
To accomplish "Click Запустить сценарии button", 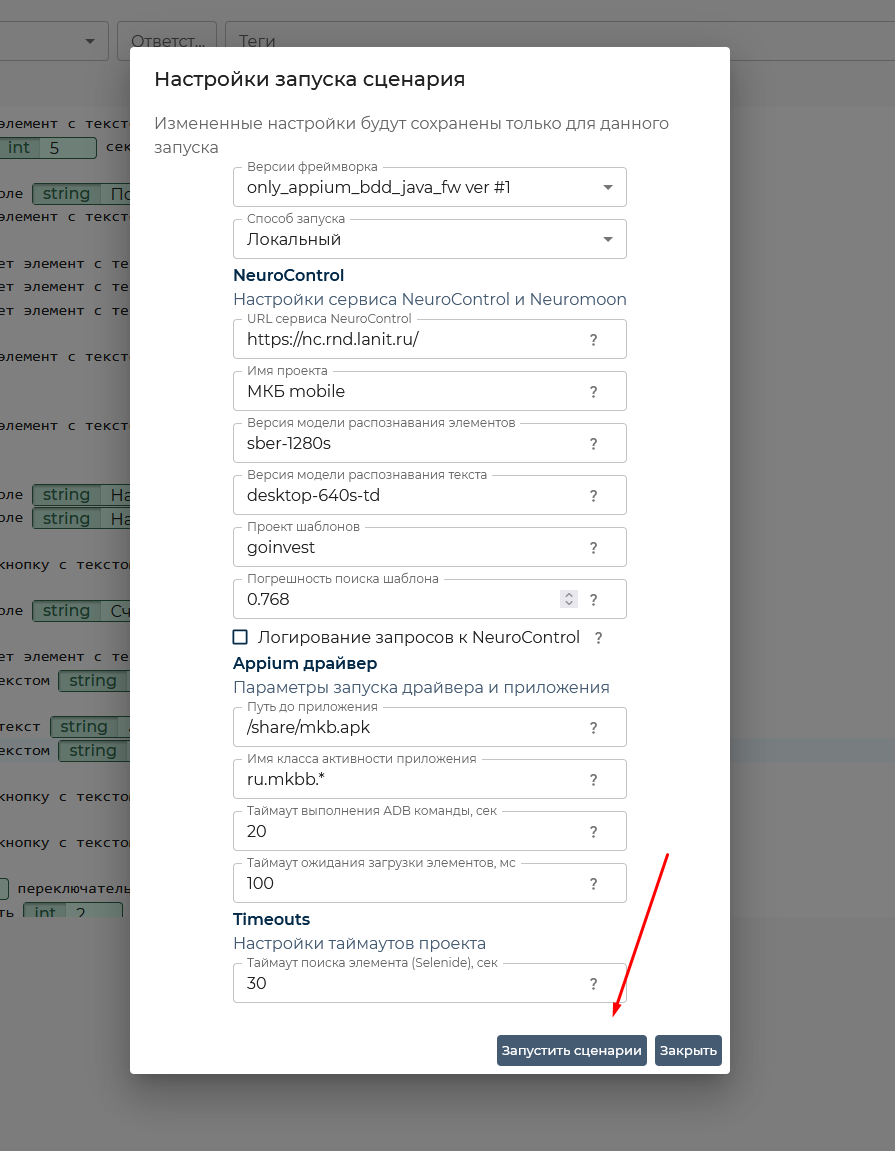I will point(571,1050).
